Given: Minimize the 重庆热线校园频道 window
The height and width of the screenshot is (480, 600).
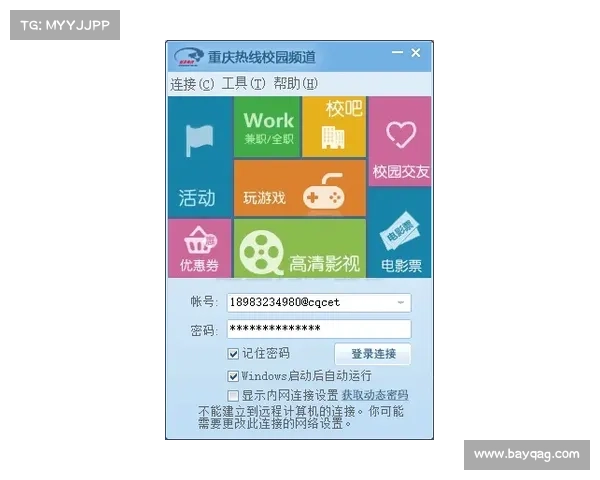Looking at the screenshot, I should point(398,52).
